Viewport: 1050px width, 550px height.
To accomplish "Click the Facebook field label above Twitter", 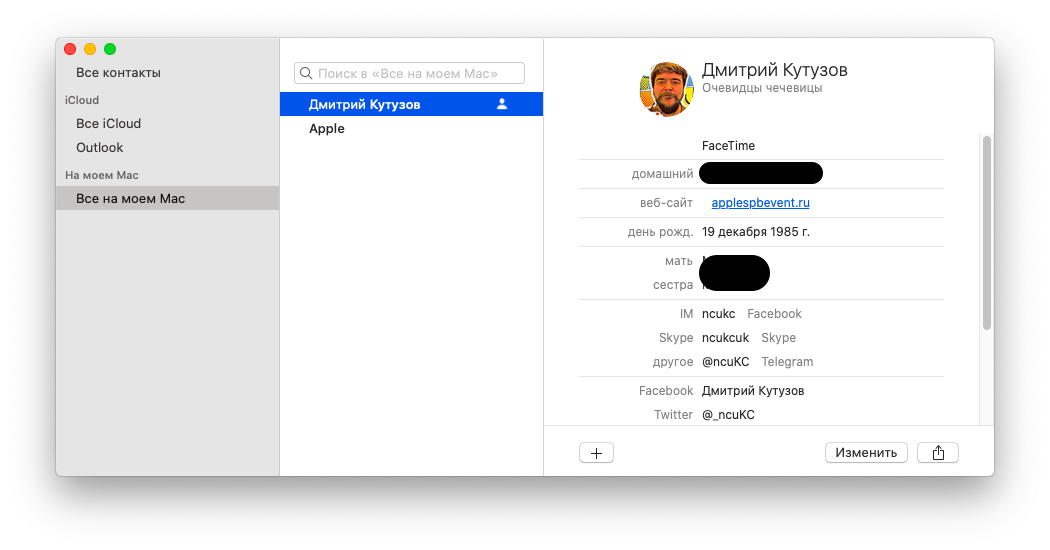I will (666, 391).
